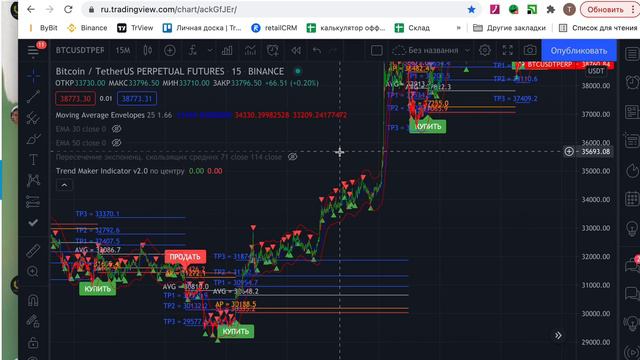Open the 'Без названия' layout dropdown
640x360 pixels.
point(431,50)
